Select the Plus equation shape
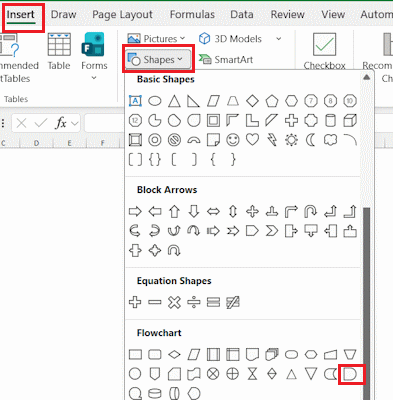 point(135,302)
